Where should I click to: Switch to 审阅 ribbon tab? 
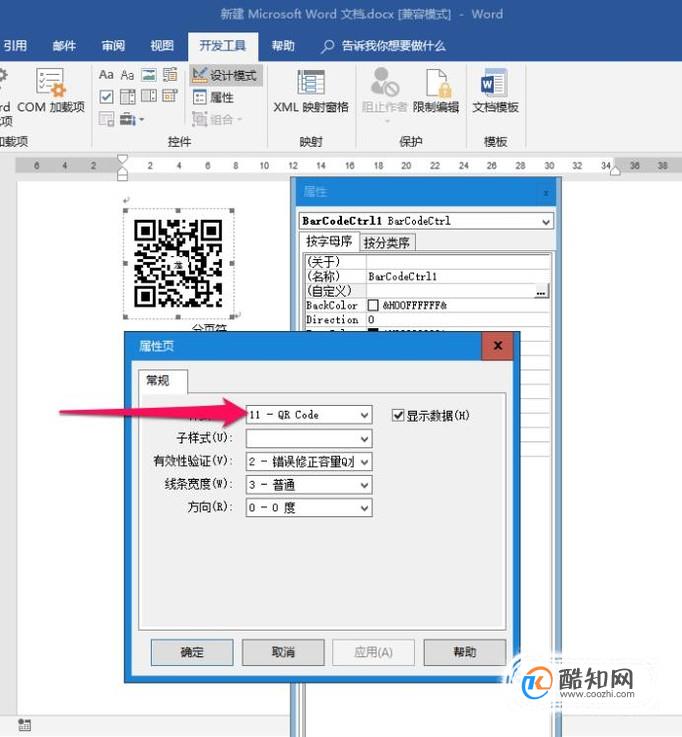coord(113,46)
